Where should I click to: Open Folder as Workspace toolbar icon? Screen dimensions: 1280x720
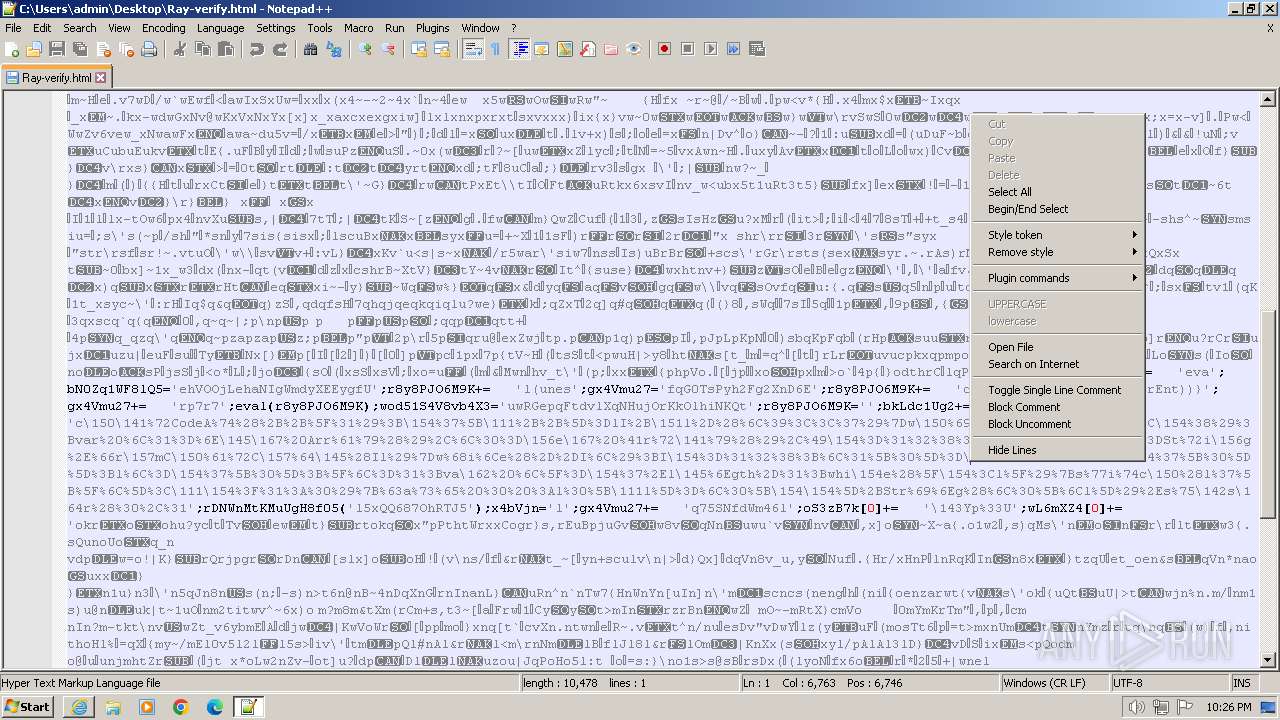point(610,49)
